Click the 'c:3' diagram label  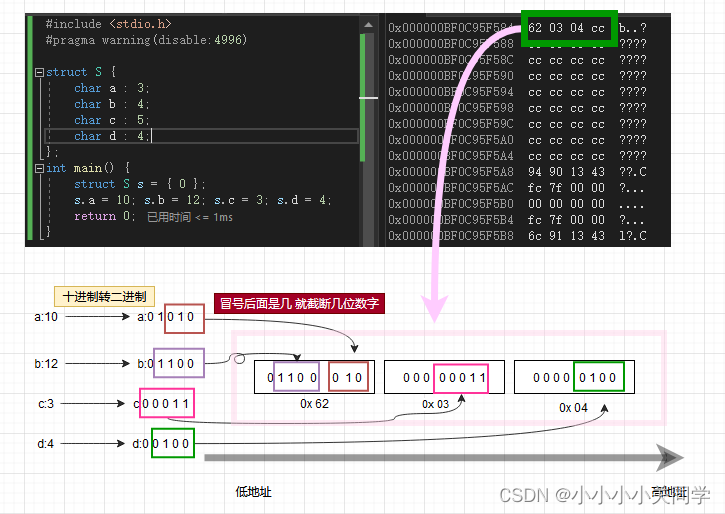tap(46, 404)
